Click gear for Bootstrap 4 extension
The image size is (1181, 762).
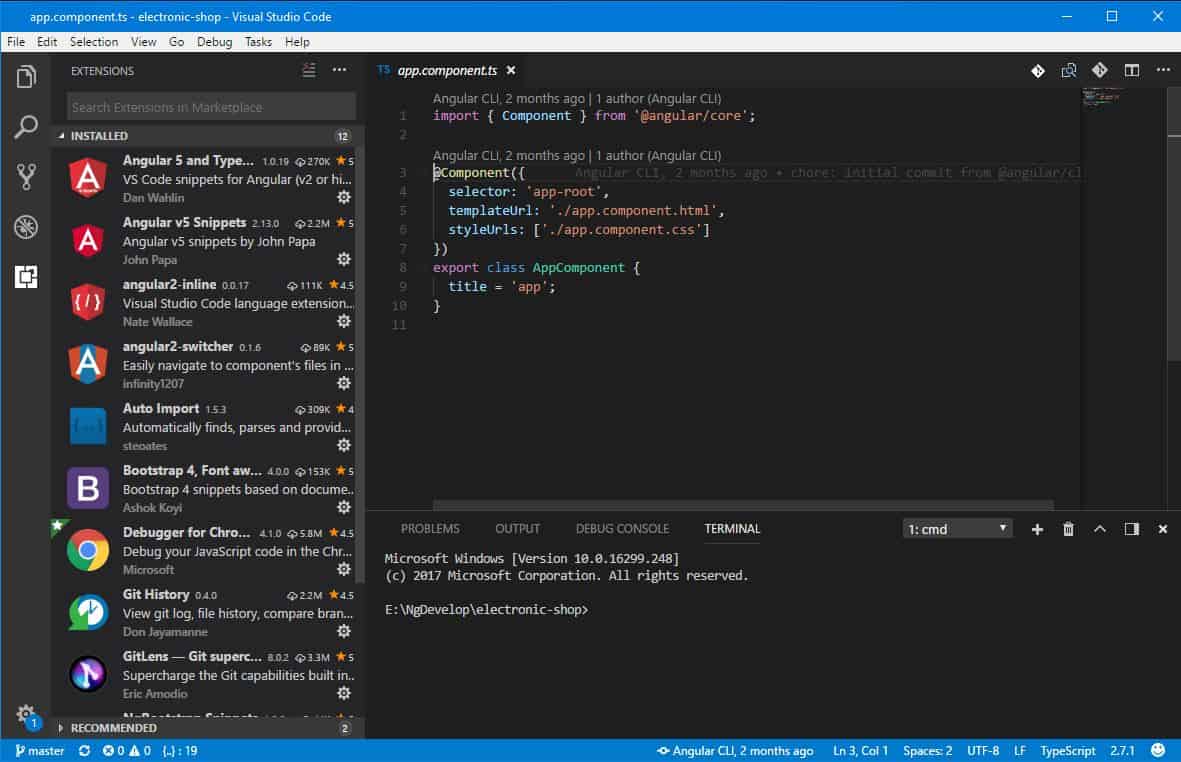344,507
